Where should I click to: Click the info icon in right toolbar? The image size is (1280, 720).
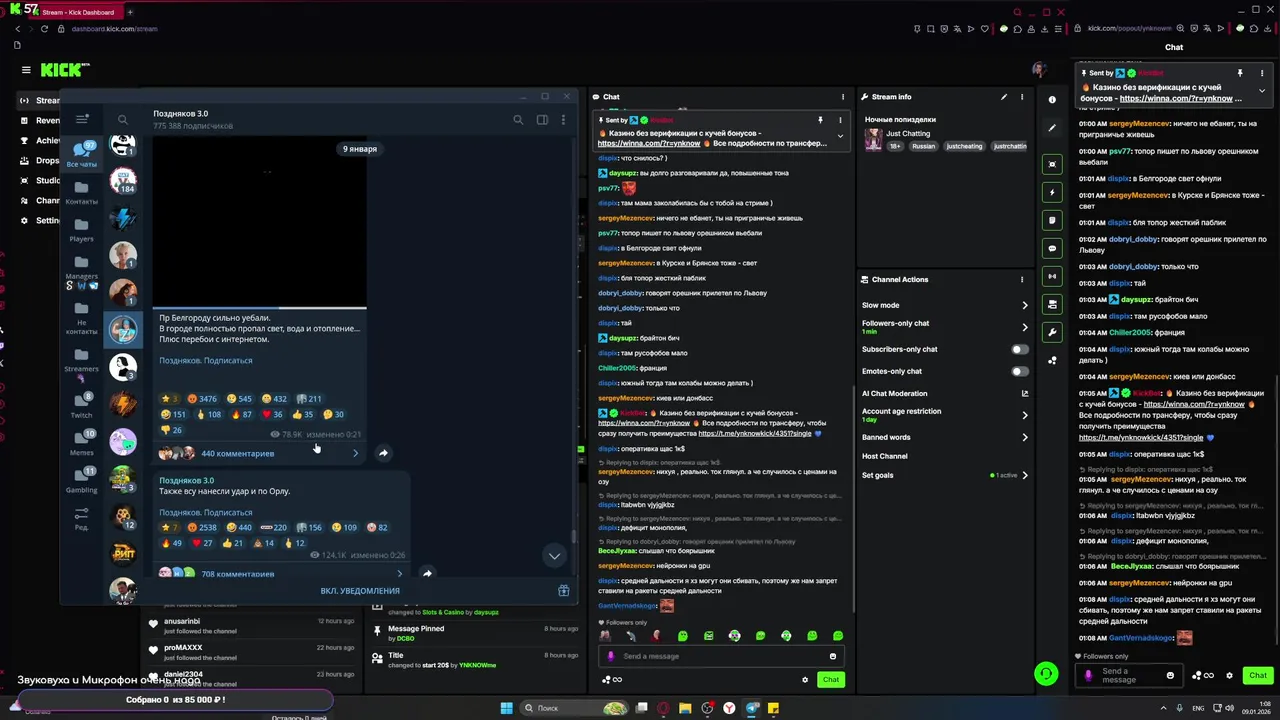(1052, 99)
